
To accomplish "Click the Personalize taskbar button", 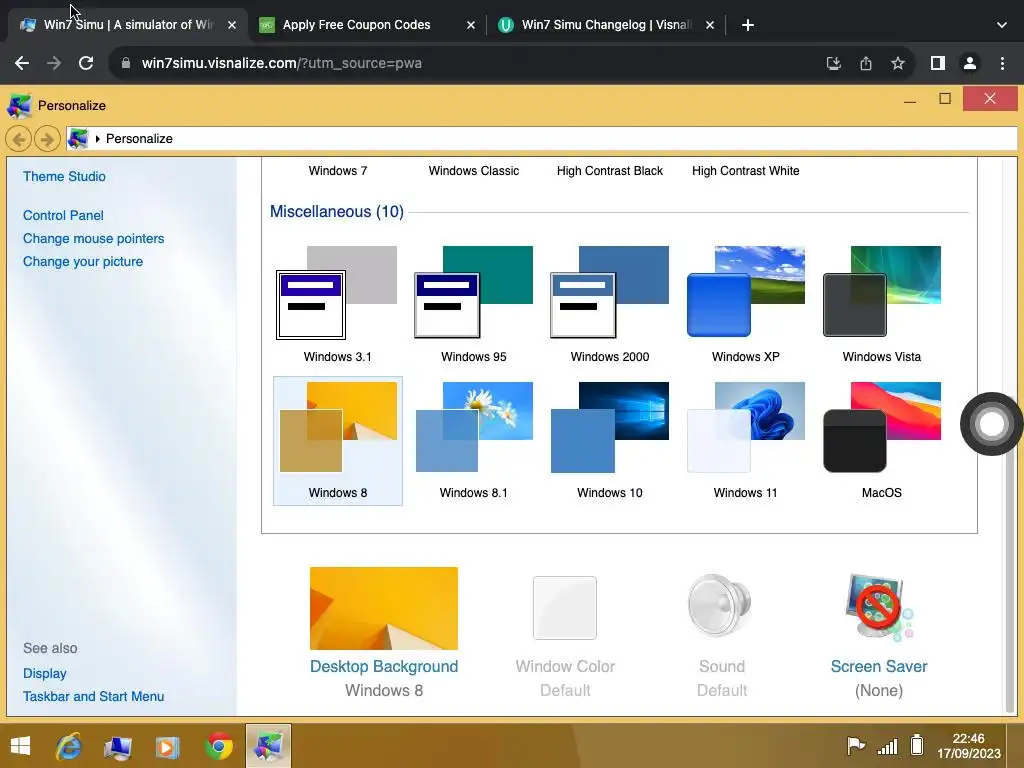I will click(x=268, y=746).
